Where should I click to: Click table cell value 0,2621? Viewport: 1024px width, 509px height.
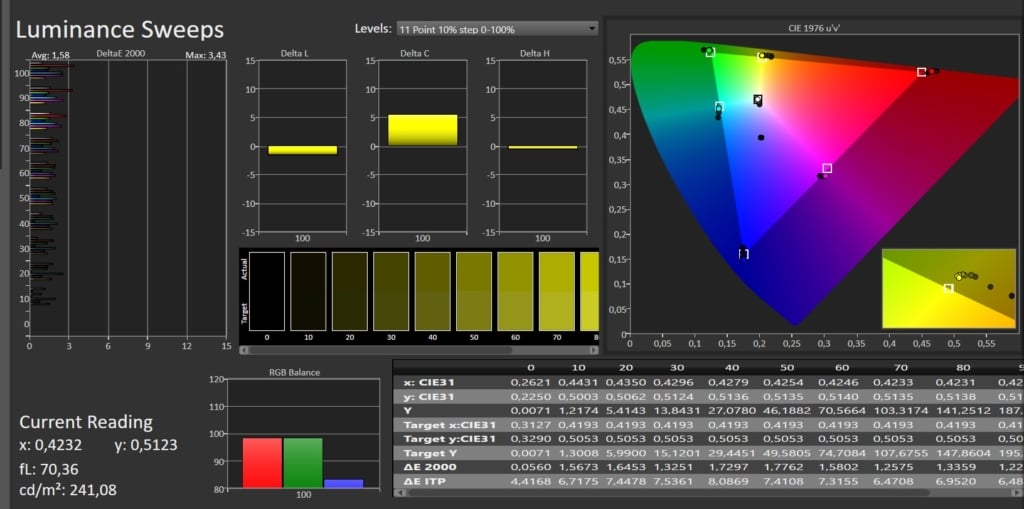tap(530, 382)
